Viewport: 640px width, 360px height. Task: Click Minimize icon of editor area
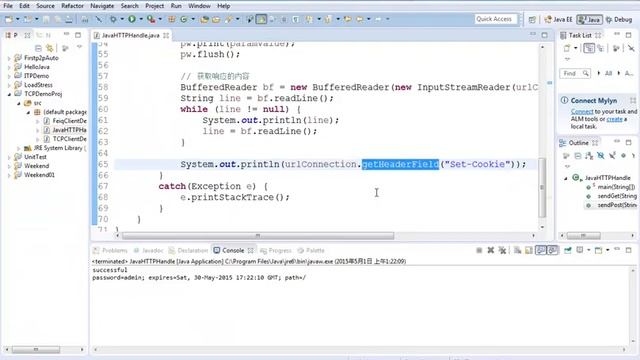pyautogui.click(x=533, y=35)
